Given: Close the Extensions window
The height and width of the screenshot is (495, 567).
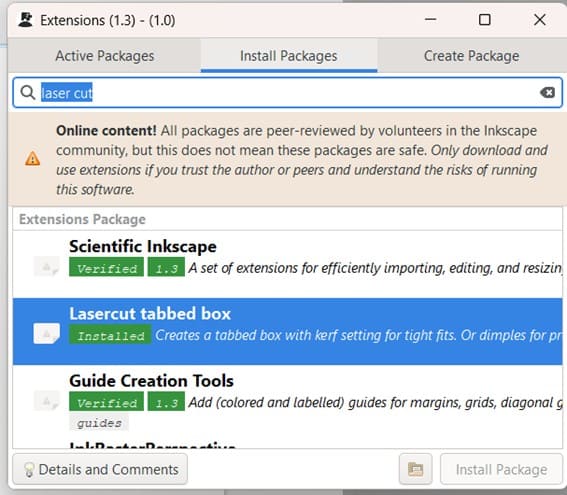Looking at the screenshot, I should 540,20.
